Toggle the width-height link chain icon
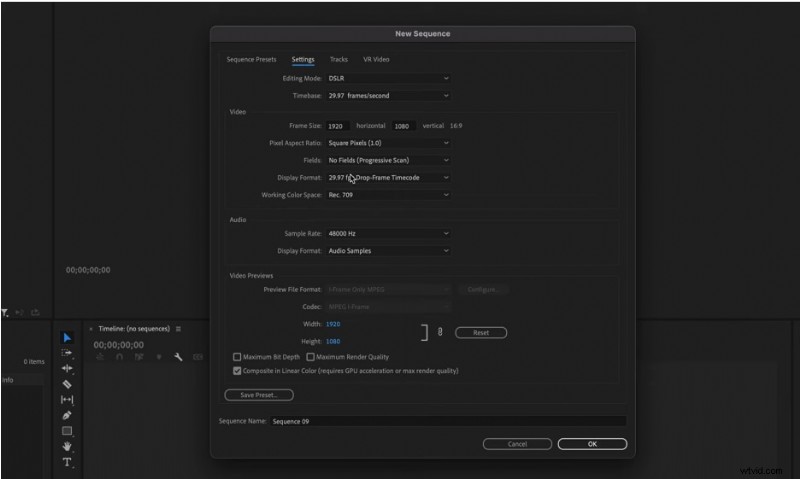 [x=440, y=333]
